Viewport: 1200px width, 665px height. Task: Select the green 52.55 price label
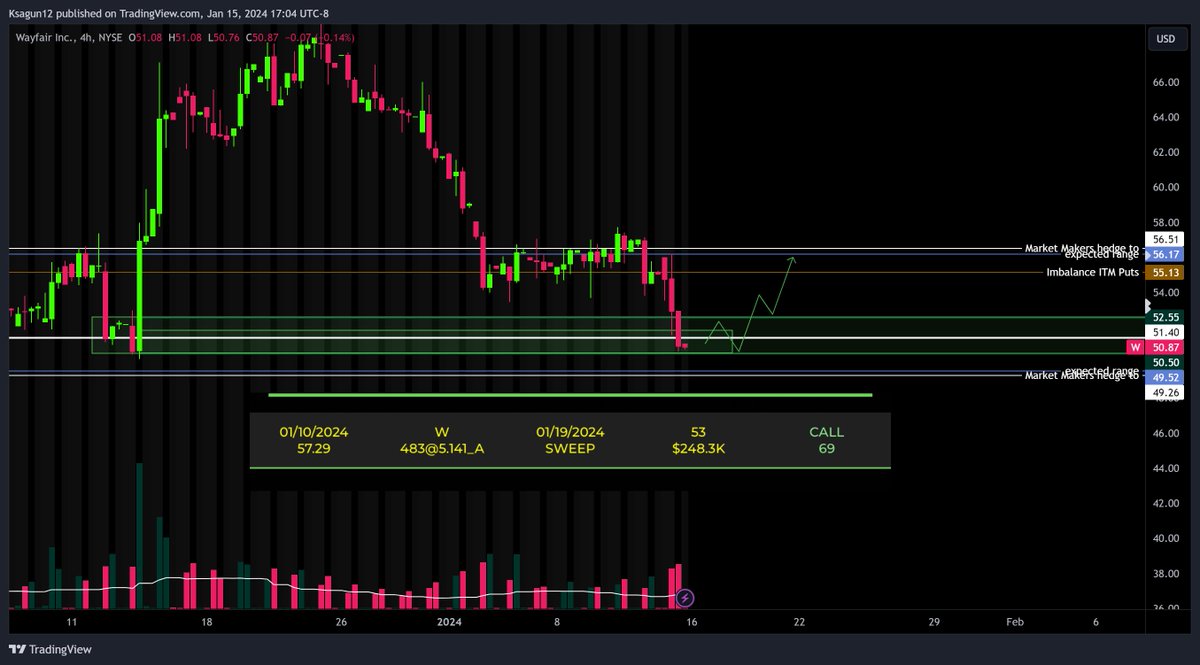[x=1167, y=317]
